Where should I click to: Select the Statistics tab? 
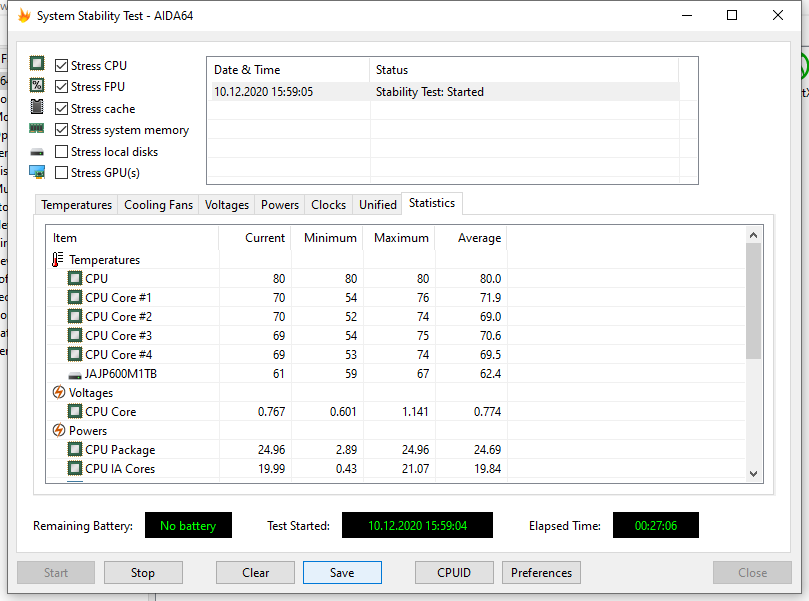pyautogui.click(x=432, y=203)
